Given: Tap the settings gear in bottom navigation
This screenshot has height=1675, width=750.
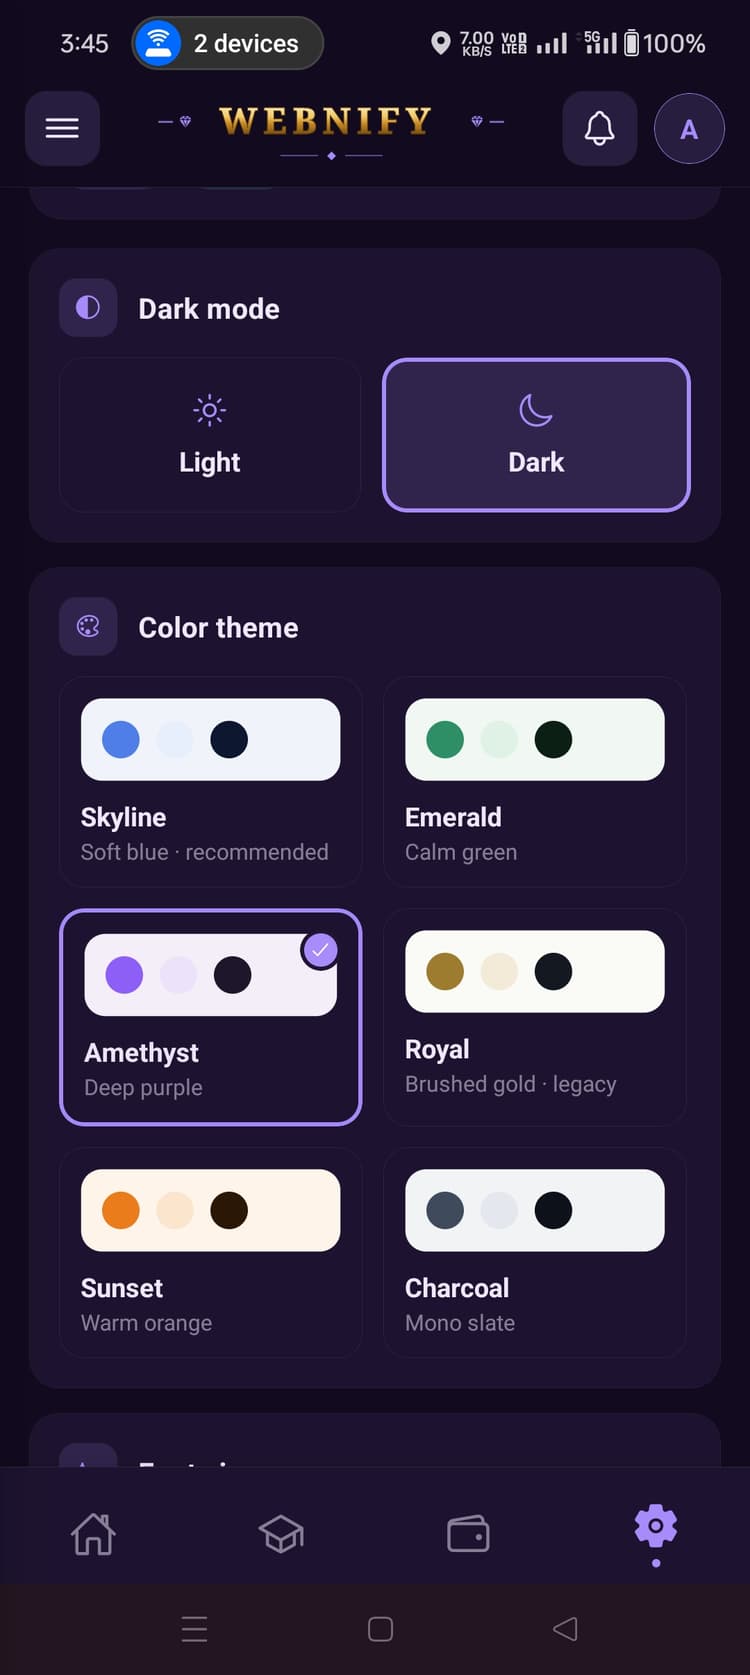Looking at the screenshot, I should click(656, 1525).
